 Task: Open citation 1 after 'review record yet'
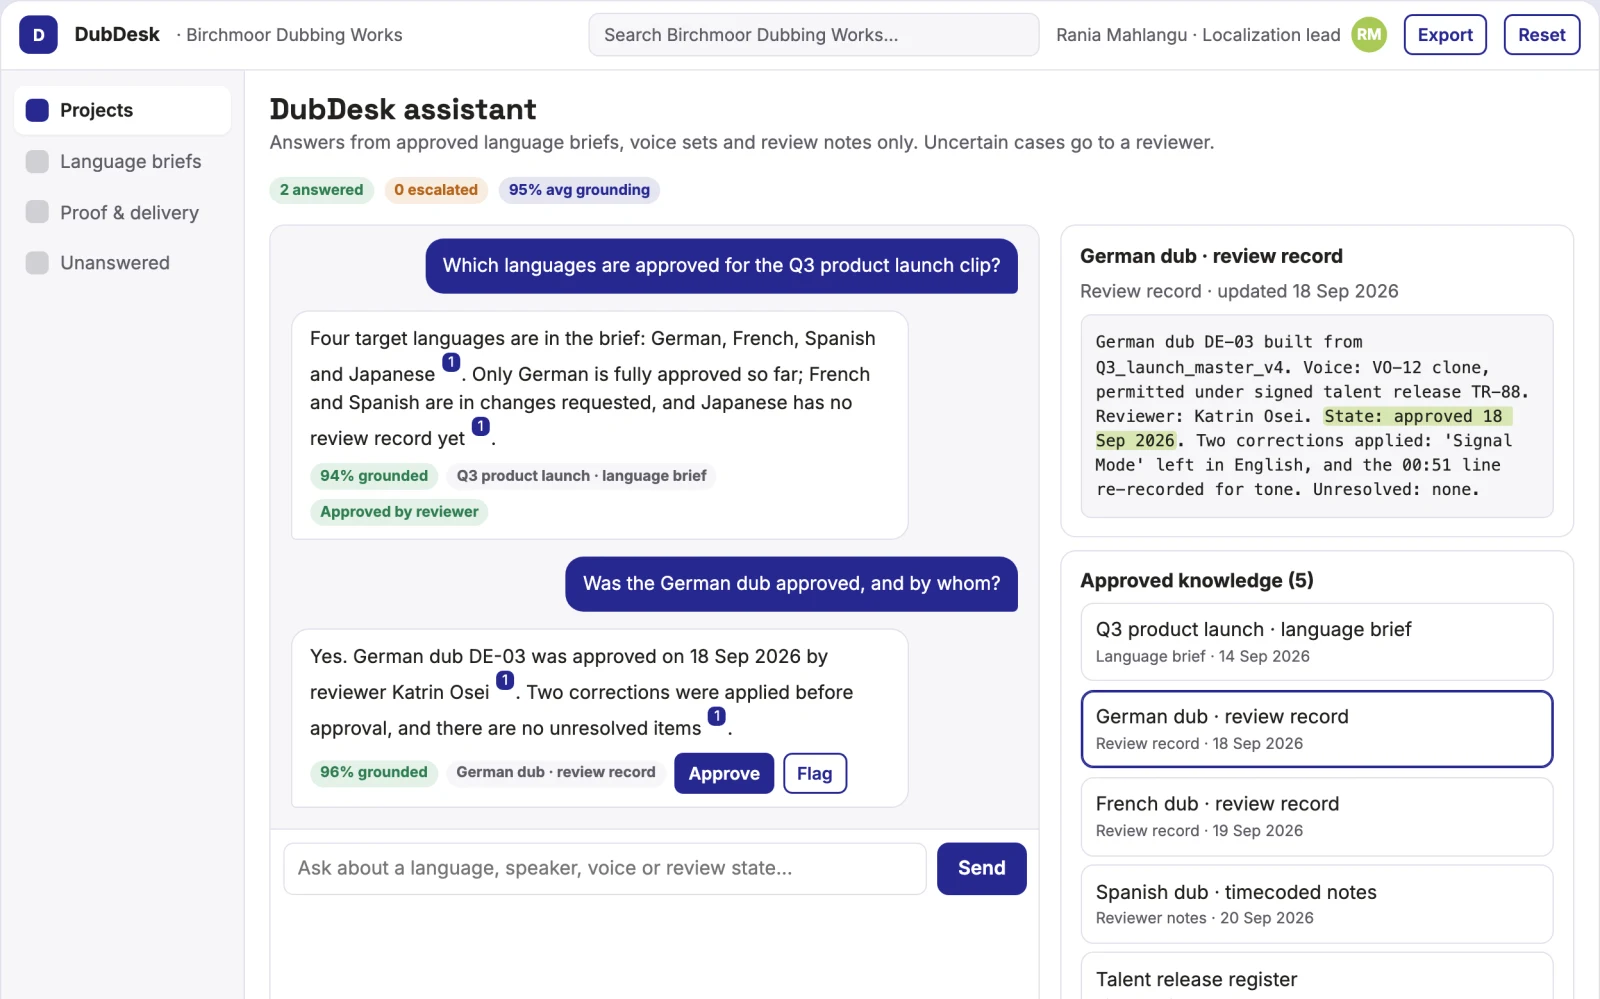(x=481, y=426)
